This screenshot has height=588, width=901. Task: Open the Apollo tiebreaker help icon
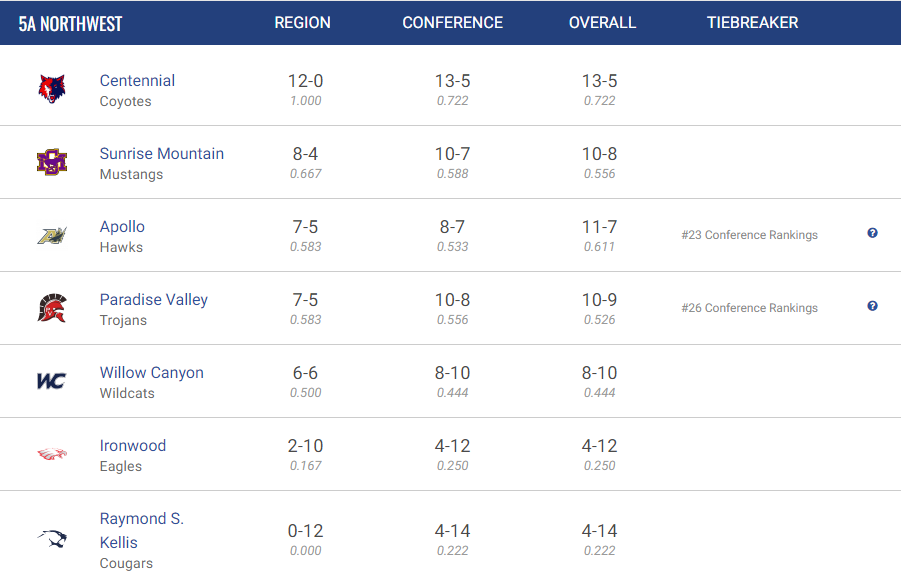click(872, 233)
